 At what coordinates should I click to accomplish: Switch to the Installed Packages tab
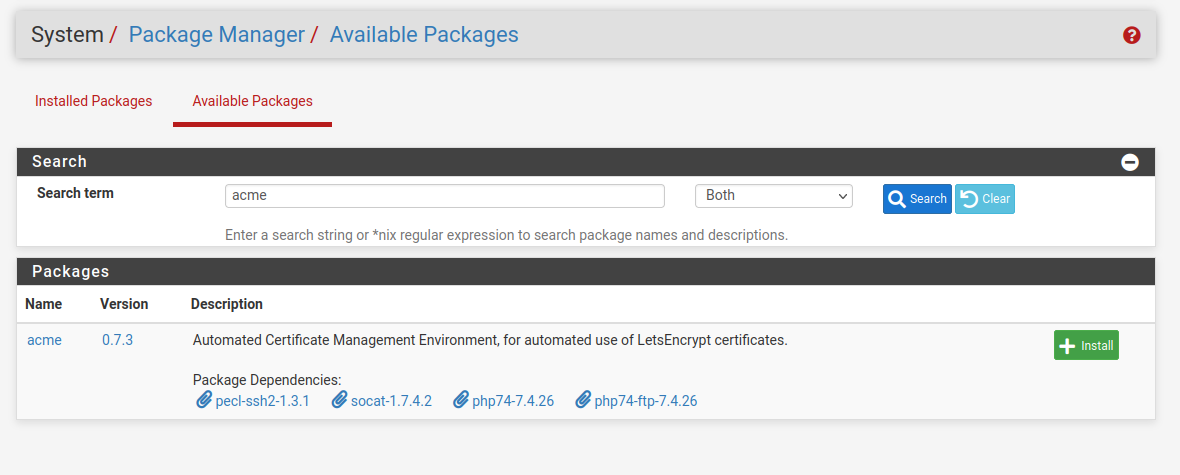click(93, 101)
